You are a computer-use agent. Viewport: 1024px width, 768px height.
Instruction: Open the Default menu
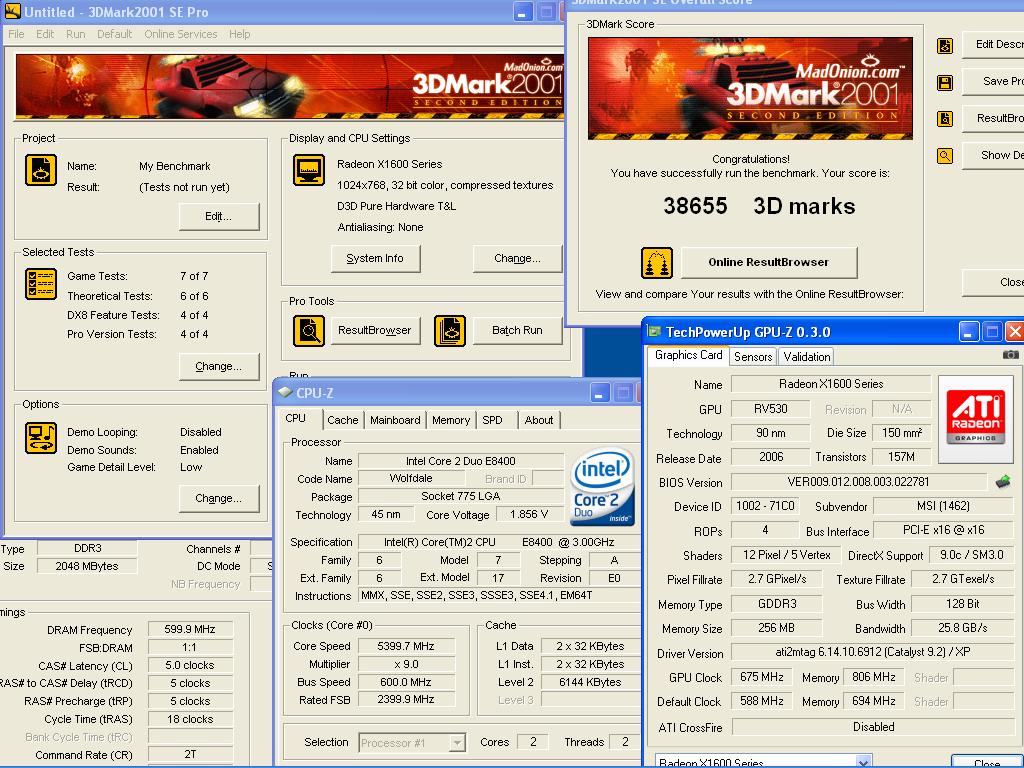114,34
